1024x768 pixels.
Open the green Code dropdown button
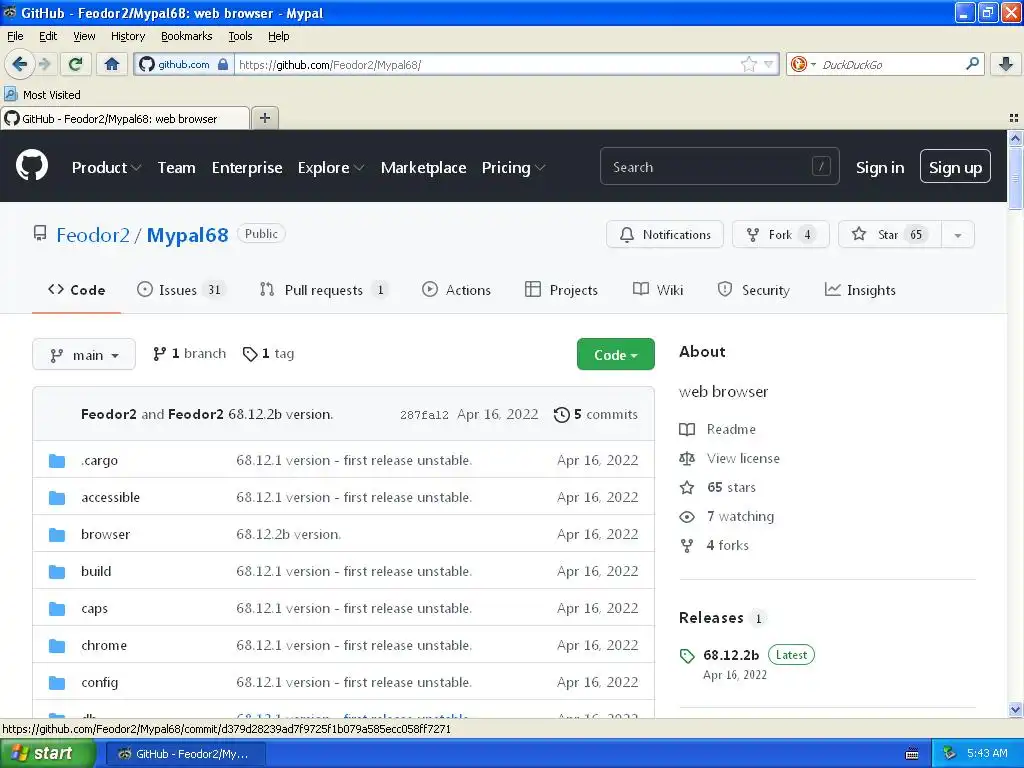pyautogui.click(x=615, y=354)
